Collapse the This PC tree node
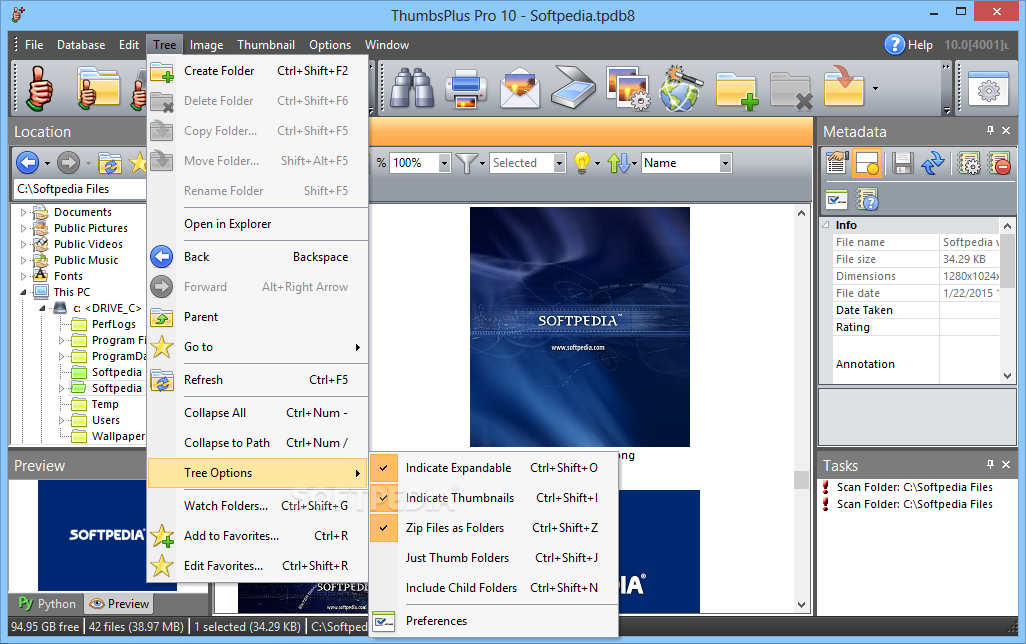Image resolution: width=1026 pixels, height=644 pixels. [x=24, y=292]
